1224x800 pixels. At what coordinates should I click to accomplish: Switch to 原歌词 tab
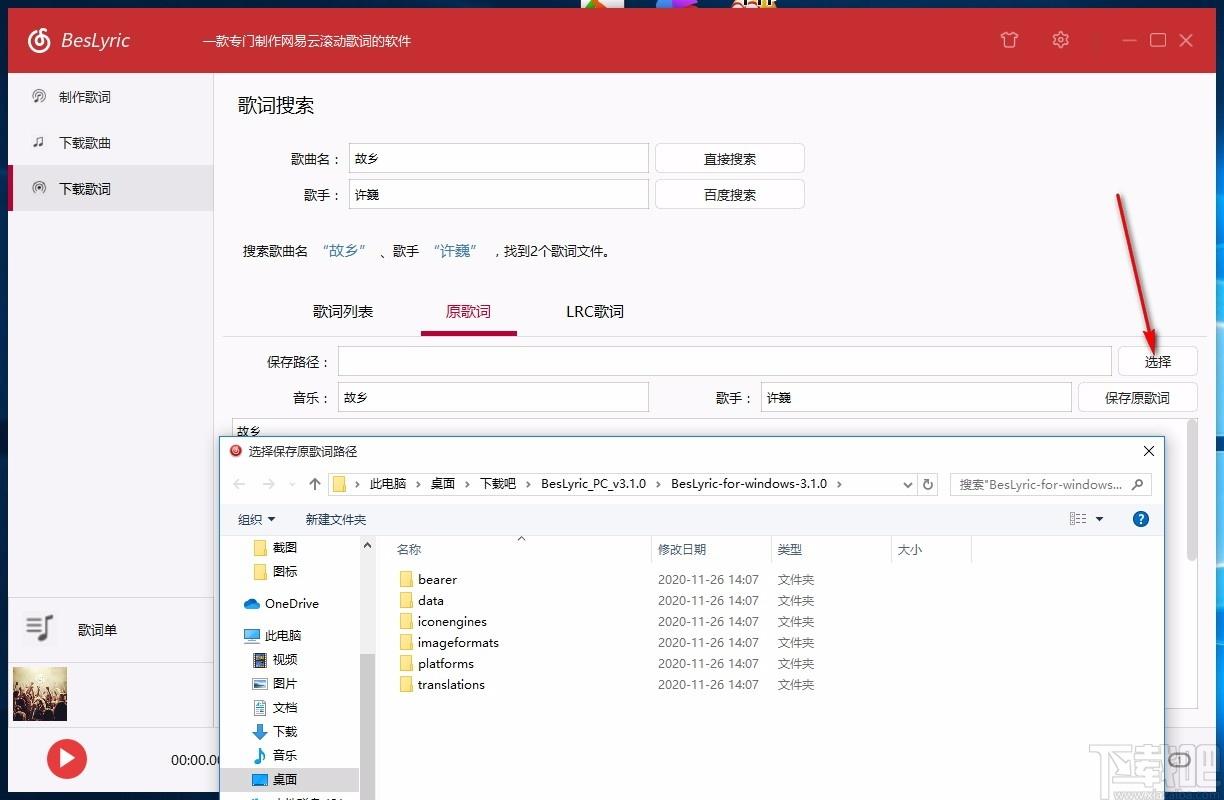click(x=469, y=311)
